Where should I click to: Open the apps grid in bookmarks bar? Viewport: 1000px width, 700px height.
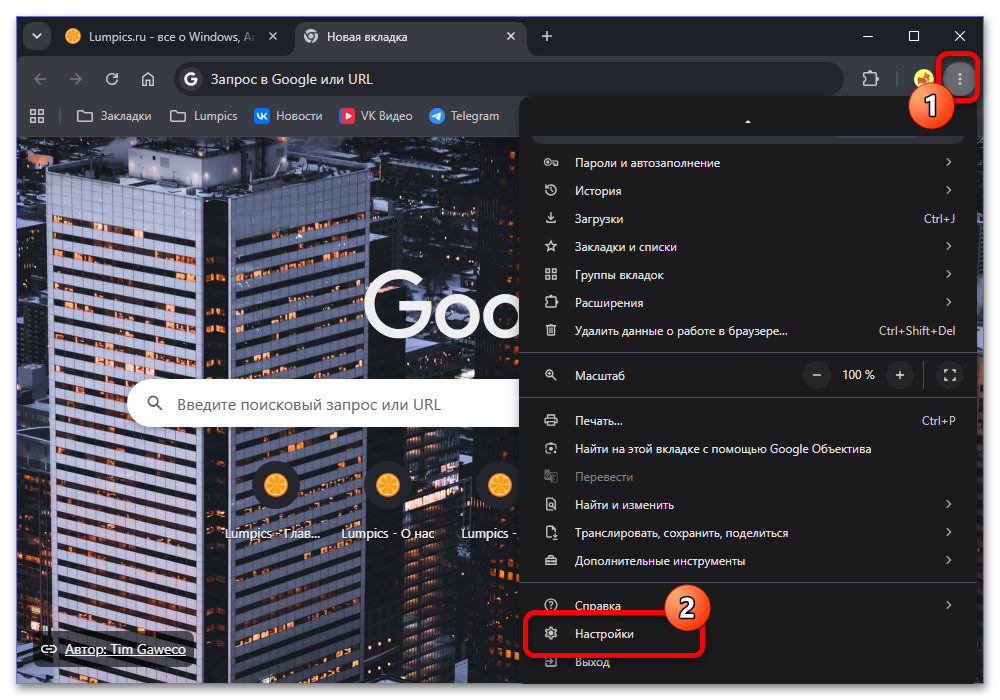(x=37, y=116)
